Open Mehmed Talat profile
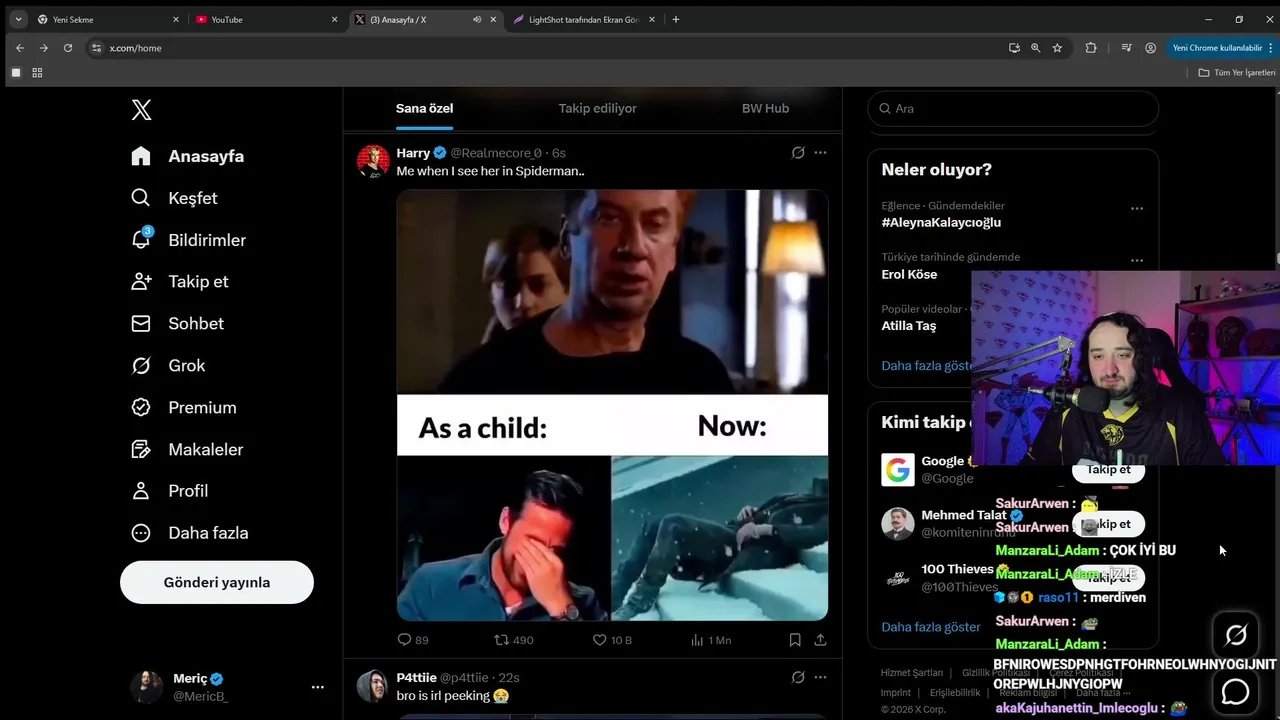The image size is (1280, 720). tap(963, 515)
